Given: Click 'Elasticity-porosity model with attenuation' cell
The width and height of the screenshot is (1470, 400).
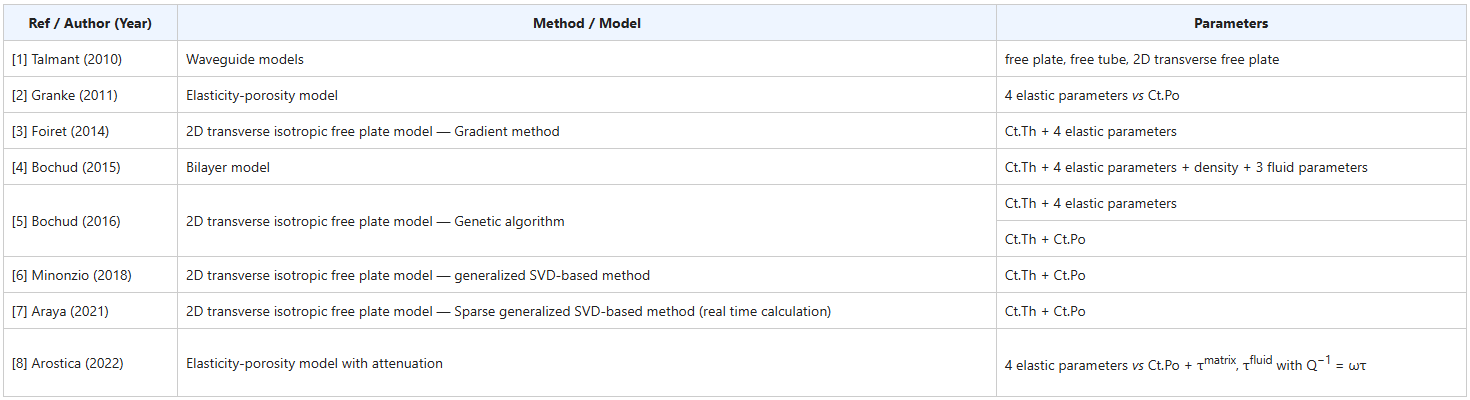Looking at the screenshot, I should 587,363.
